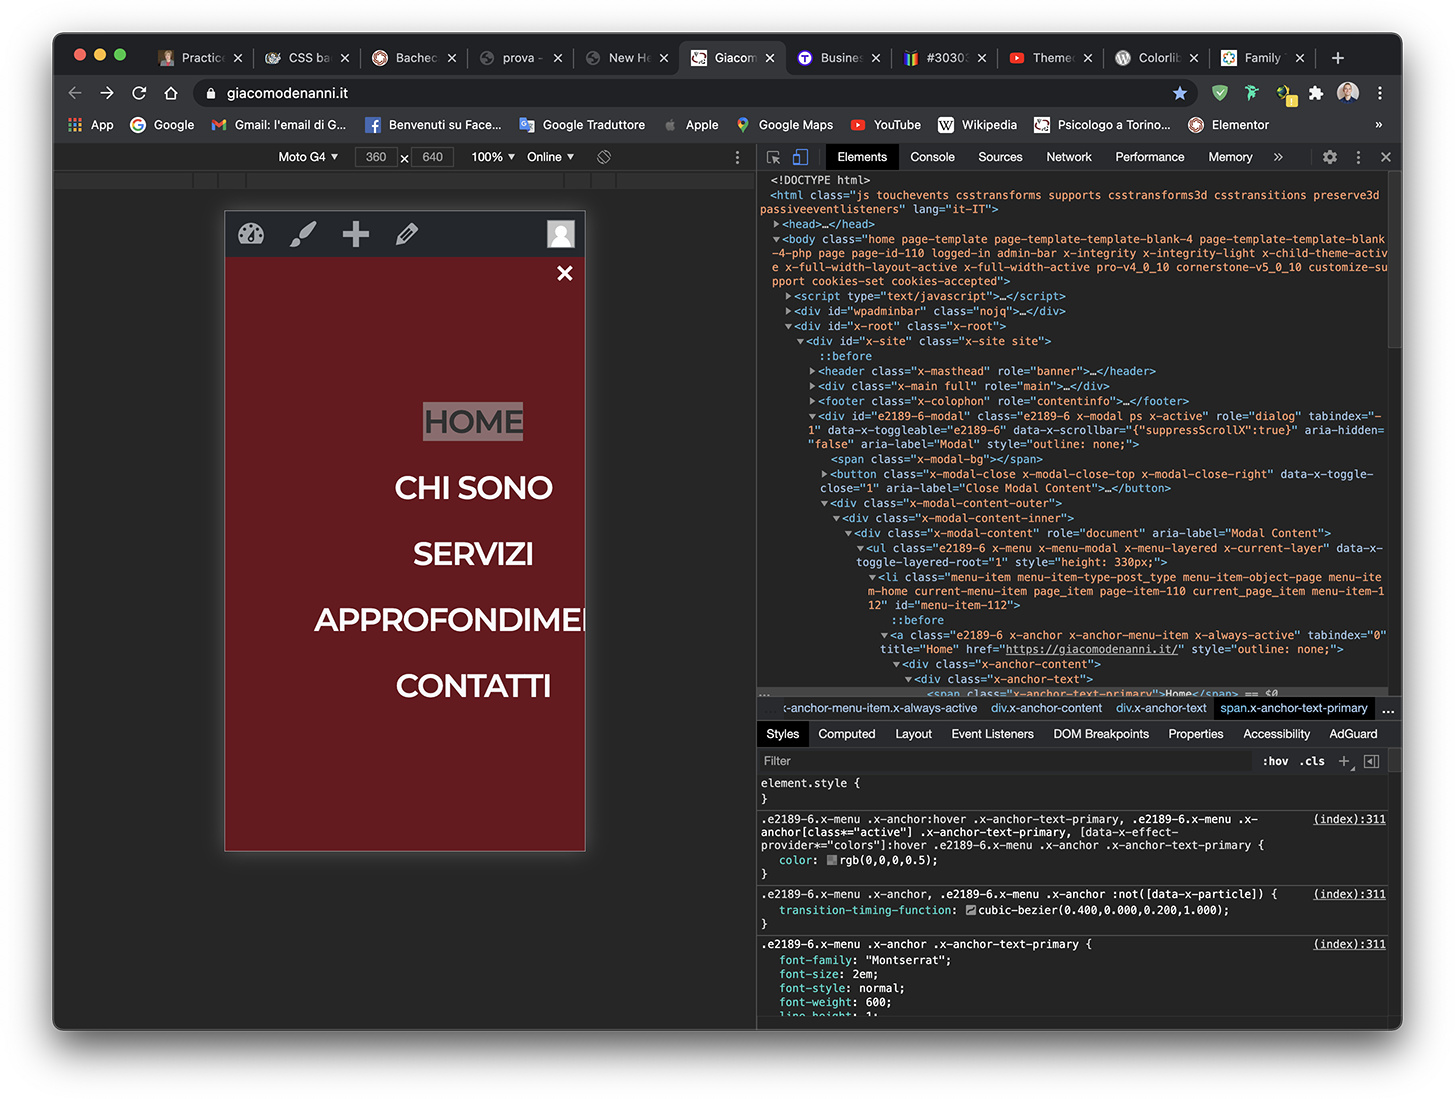Expand the x-modal-close button node
Image resolution: width=1455 pixels, height=1099 pixels.
tap(825, 474)
